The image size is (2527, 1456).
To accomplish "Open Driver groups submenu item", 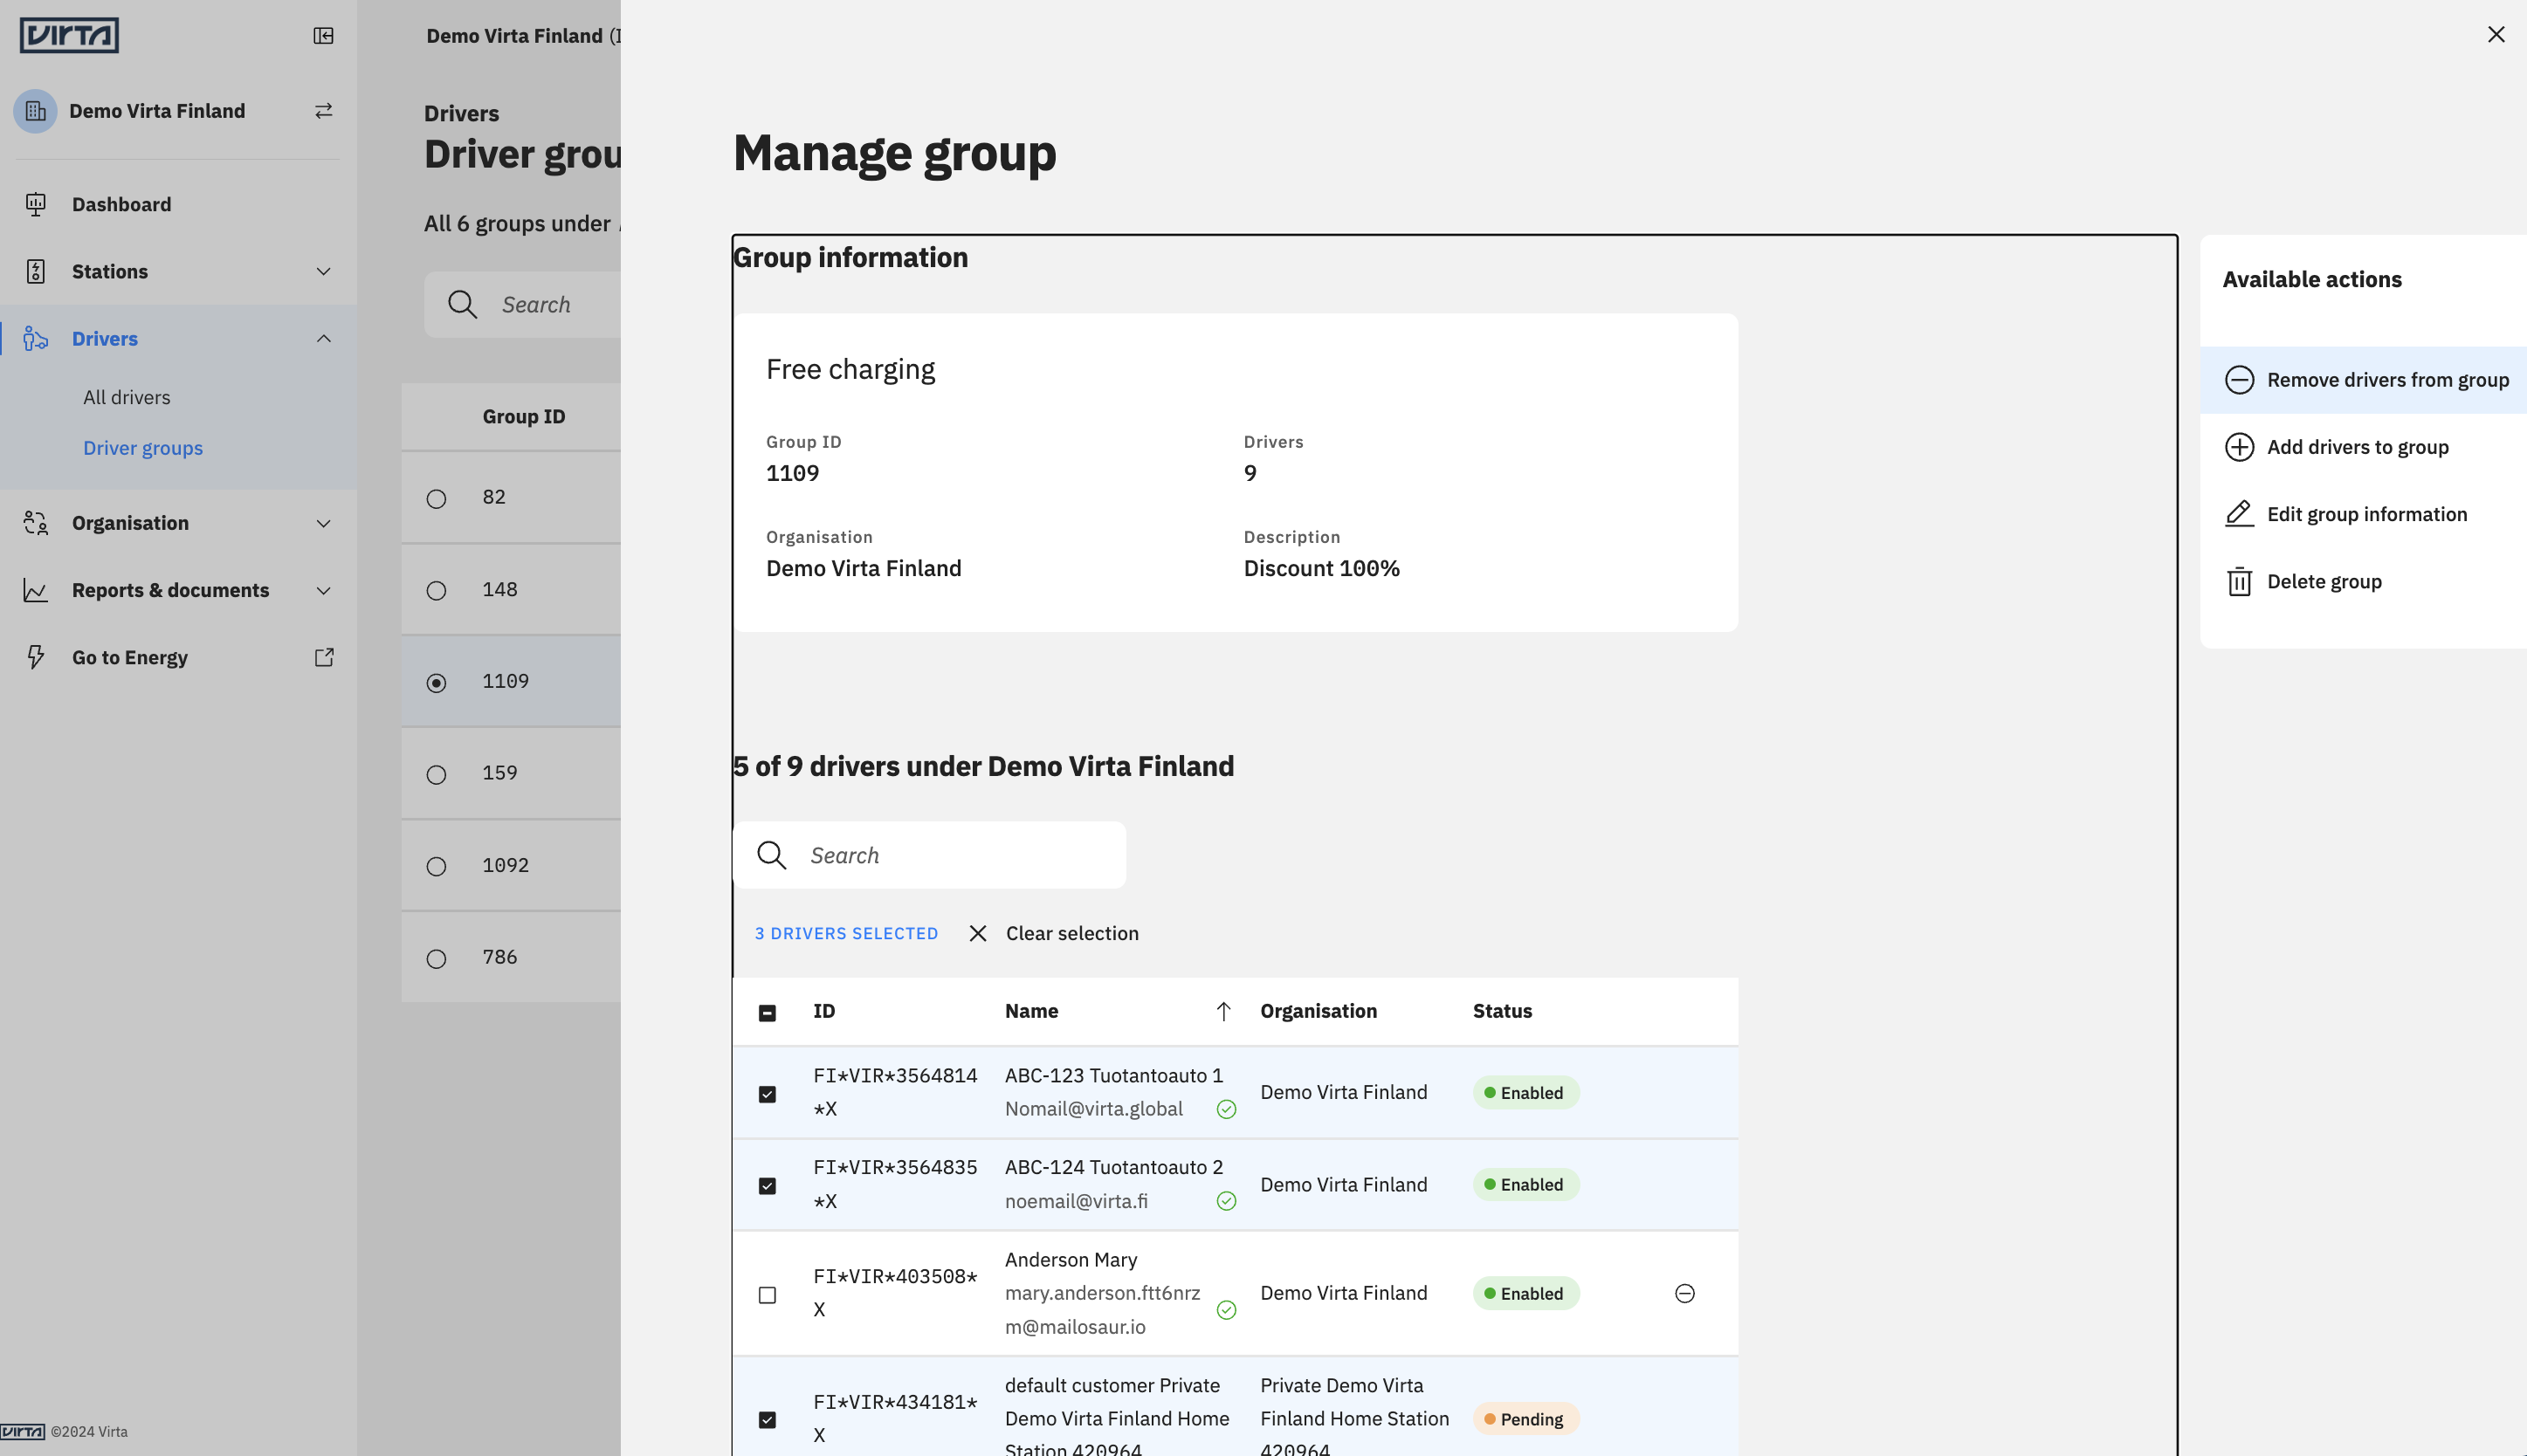I will click(x=143, y=448).
